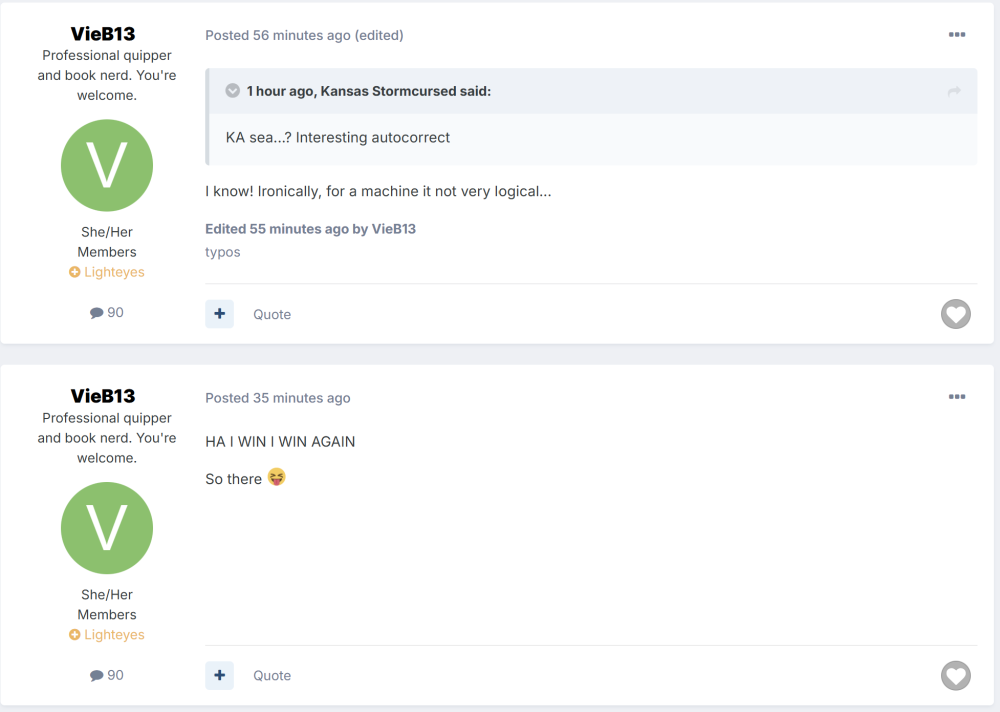Open 'Posted 56 minutes ago' permalink
Viewport: 1000px width, 712px height.
coord(277,35)
